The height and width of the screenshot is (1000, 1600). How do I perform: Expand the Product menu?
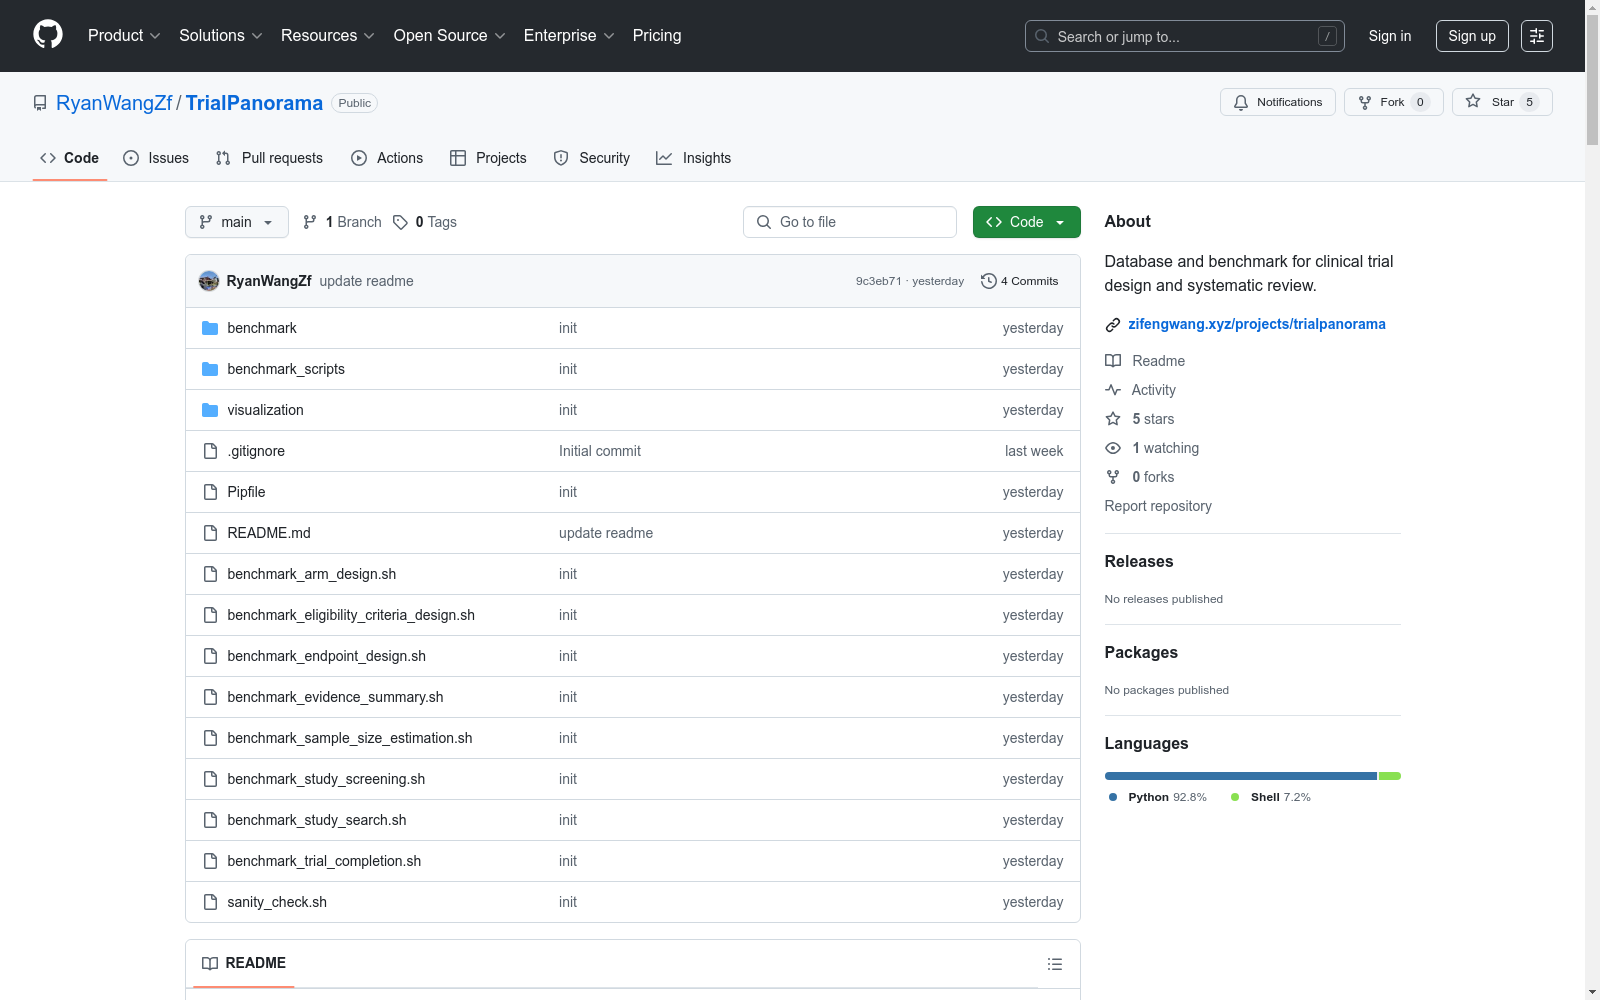(124, 36)
